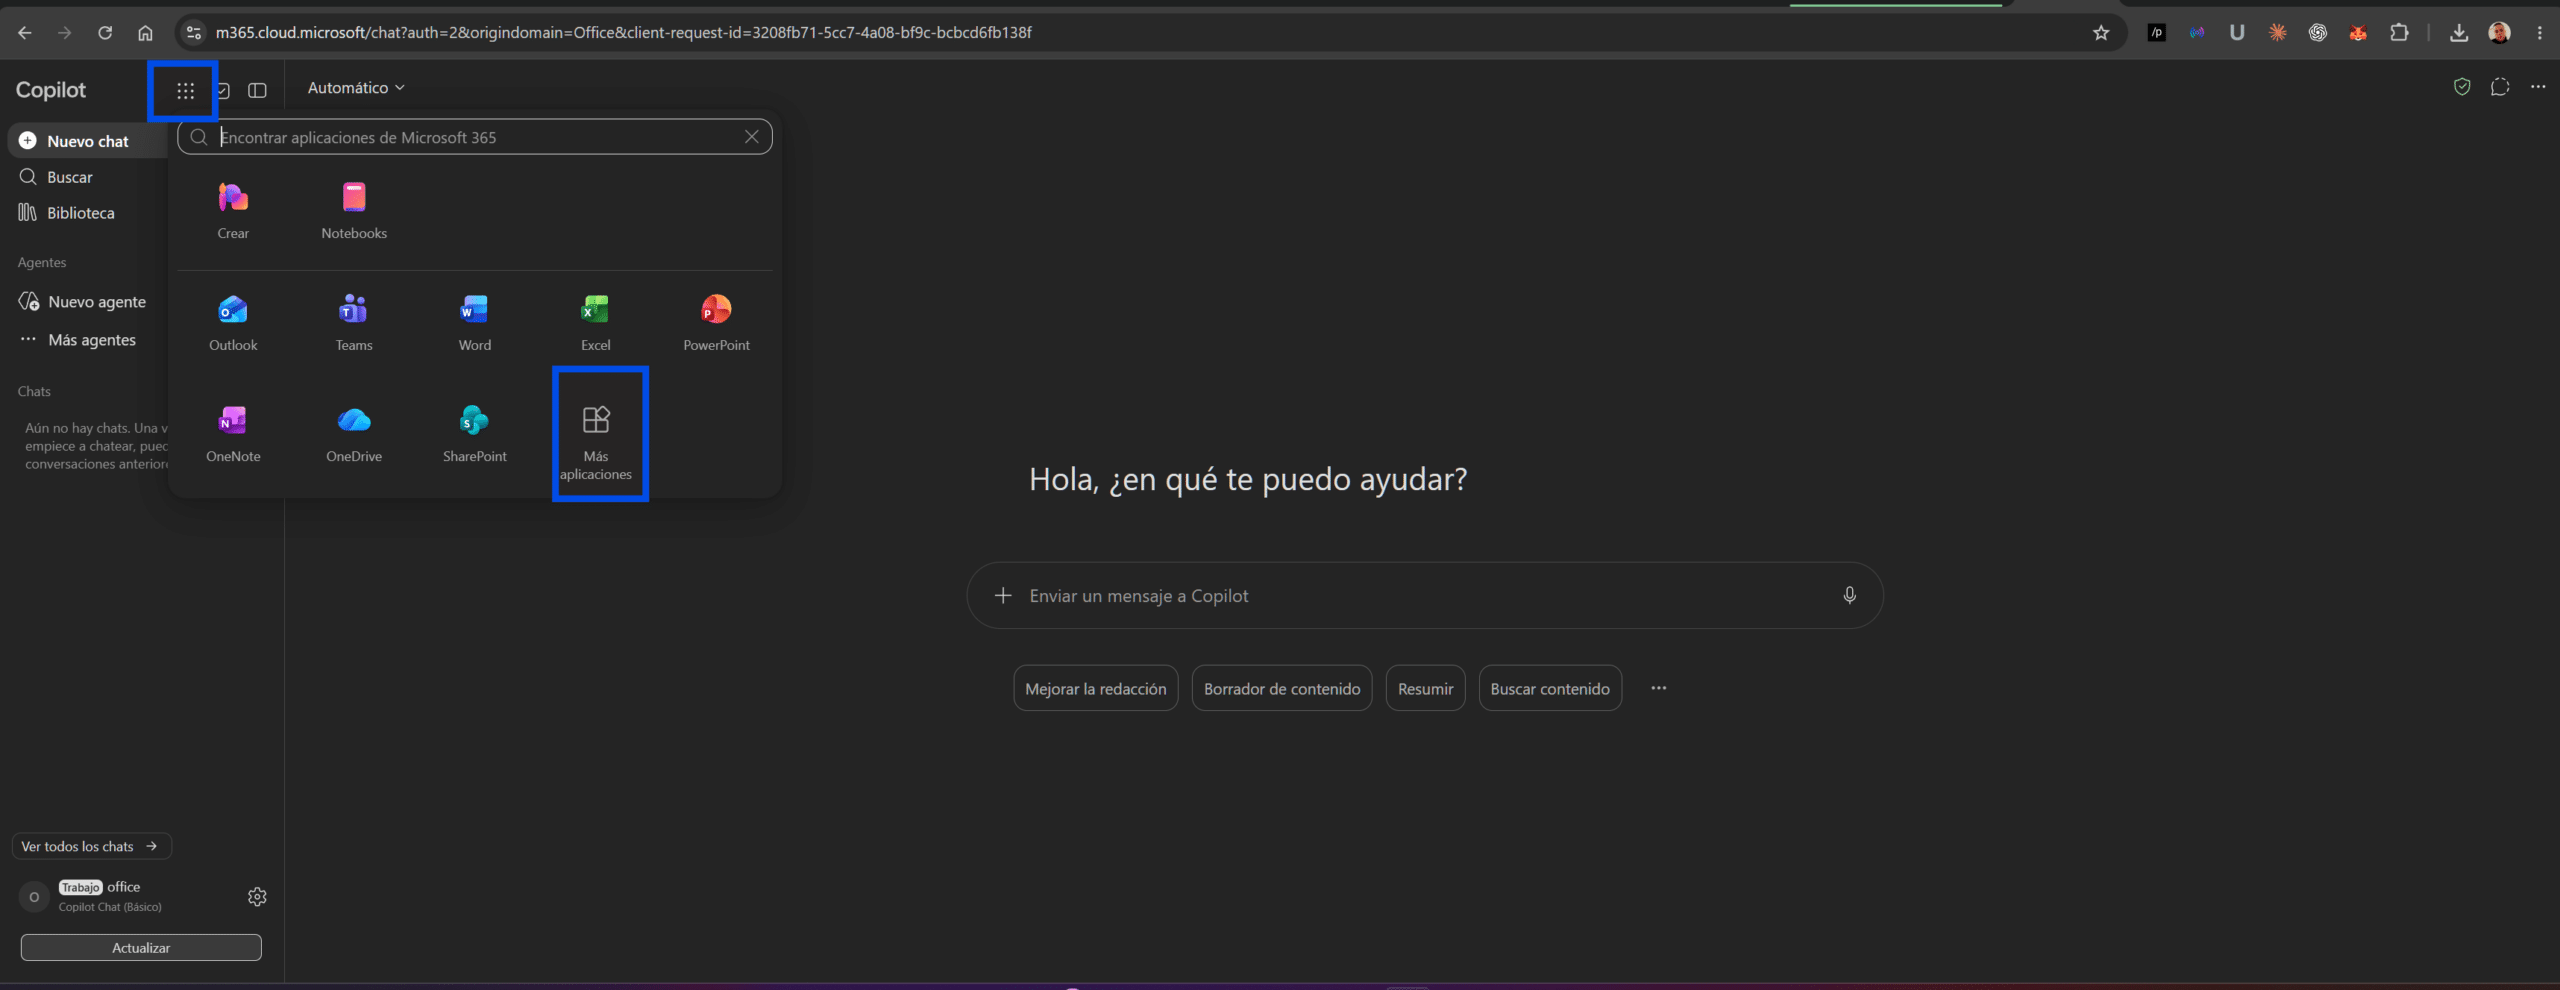Open the Crear app
This screenshot has width=2560, height=990.
[x=233, y=210]
